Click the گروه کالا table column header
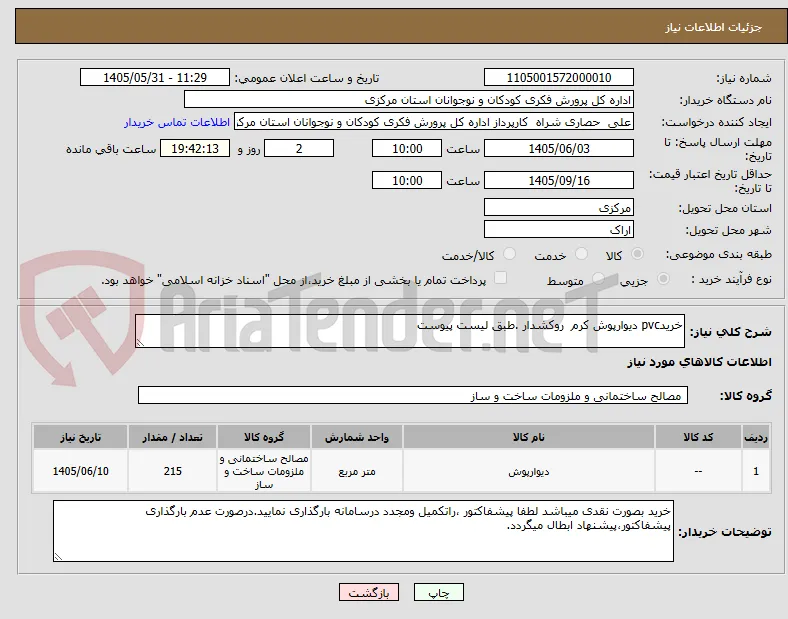Viewport: 788px width, 619px height. 264,437
